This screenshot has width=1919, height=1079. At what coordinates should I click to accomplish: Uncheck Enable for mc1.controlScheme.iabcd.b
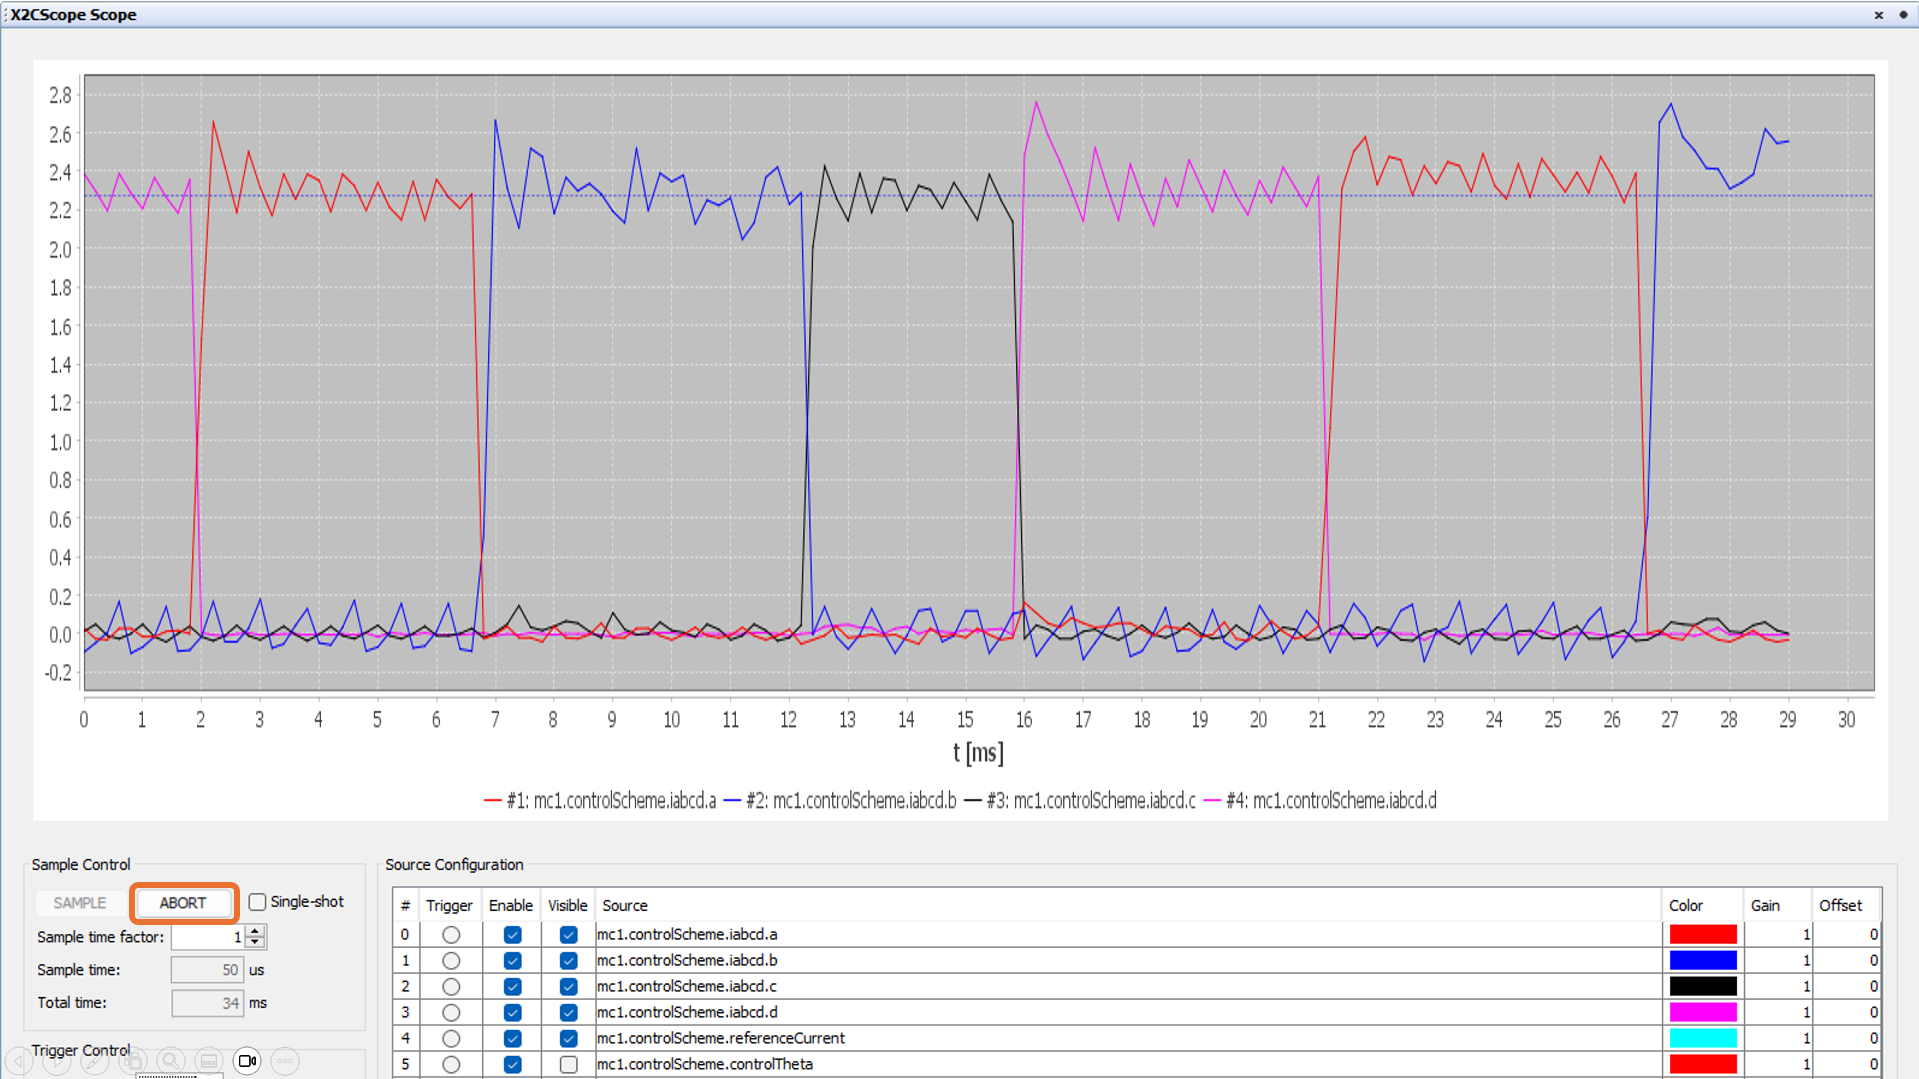[512, 961]
